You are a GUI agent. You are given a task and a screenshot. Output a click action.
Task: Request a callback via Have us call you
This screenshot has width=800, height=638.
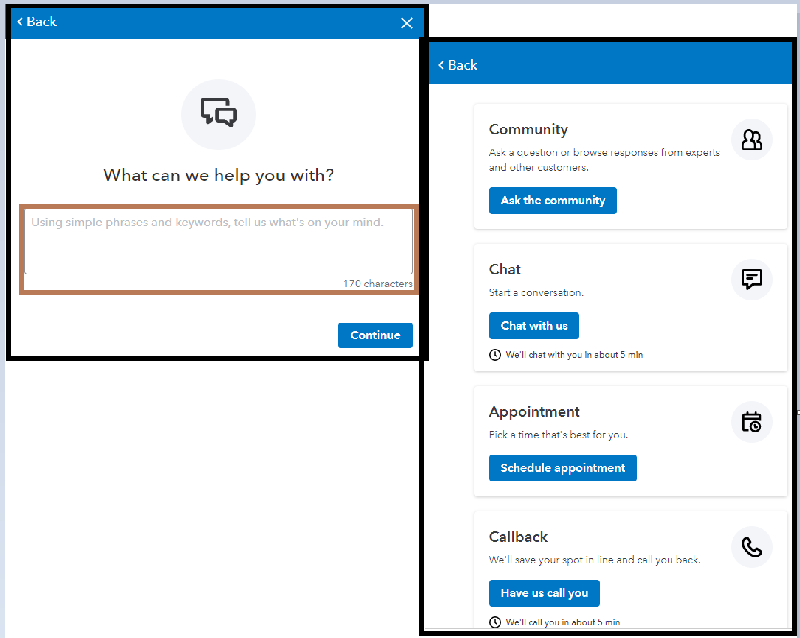544,593
